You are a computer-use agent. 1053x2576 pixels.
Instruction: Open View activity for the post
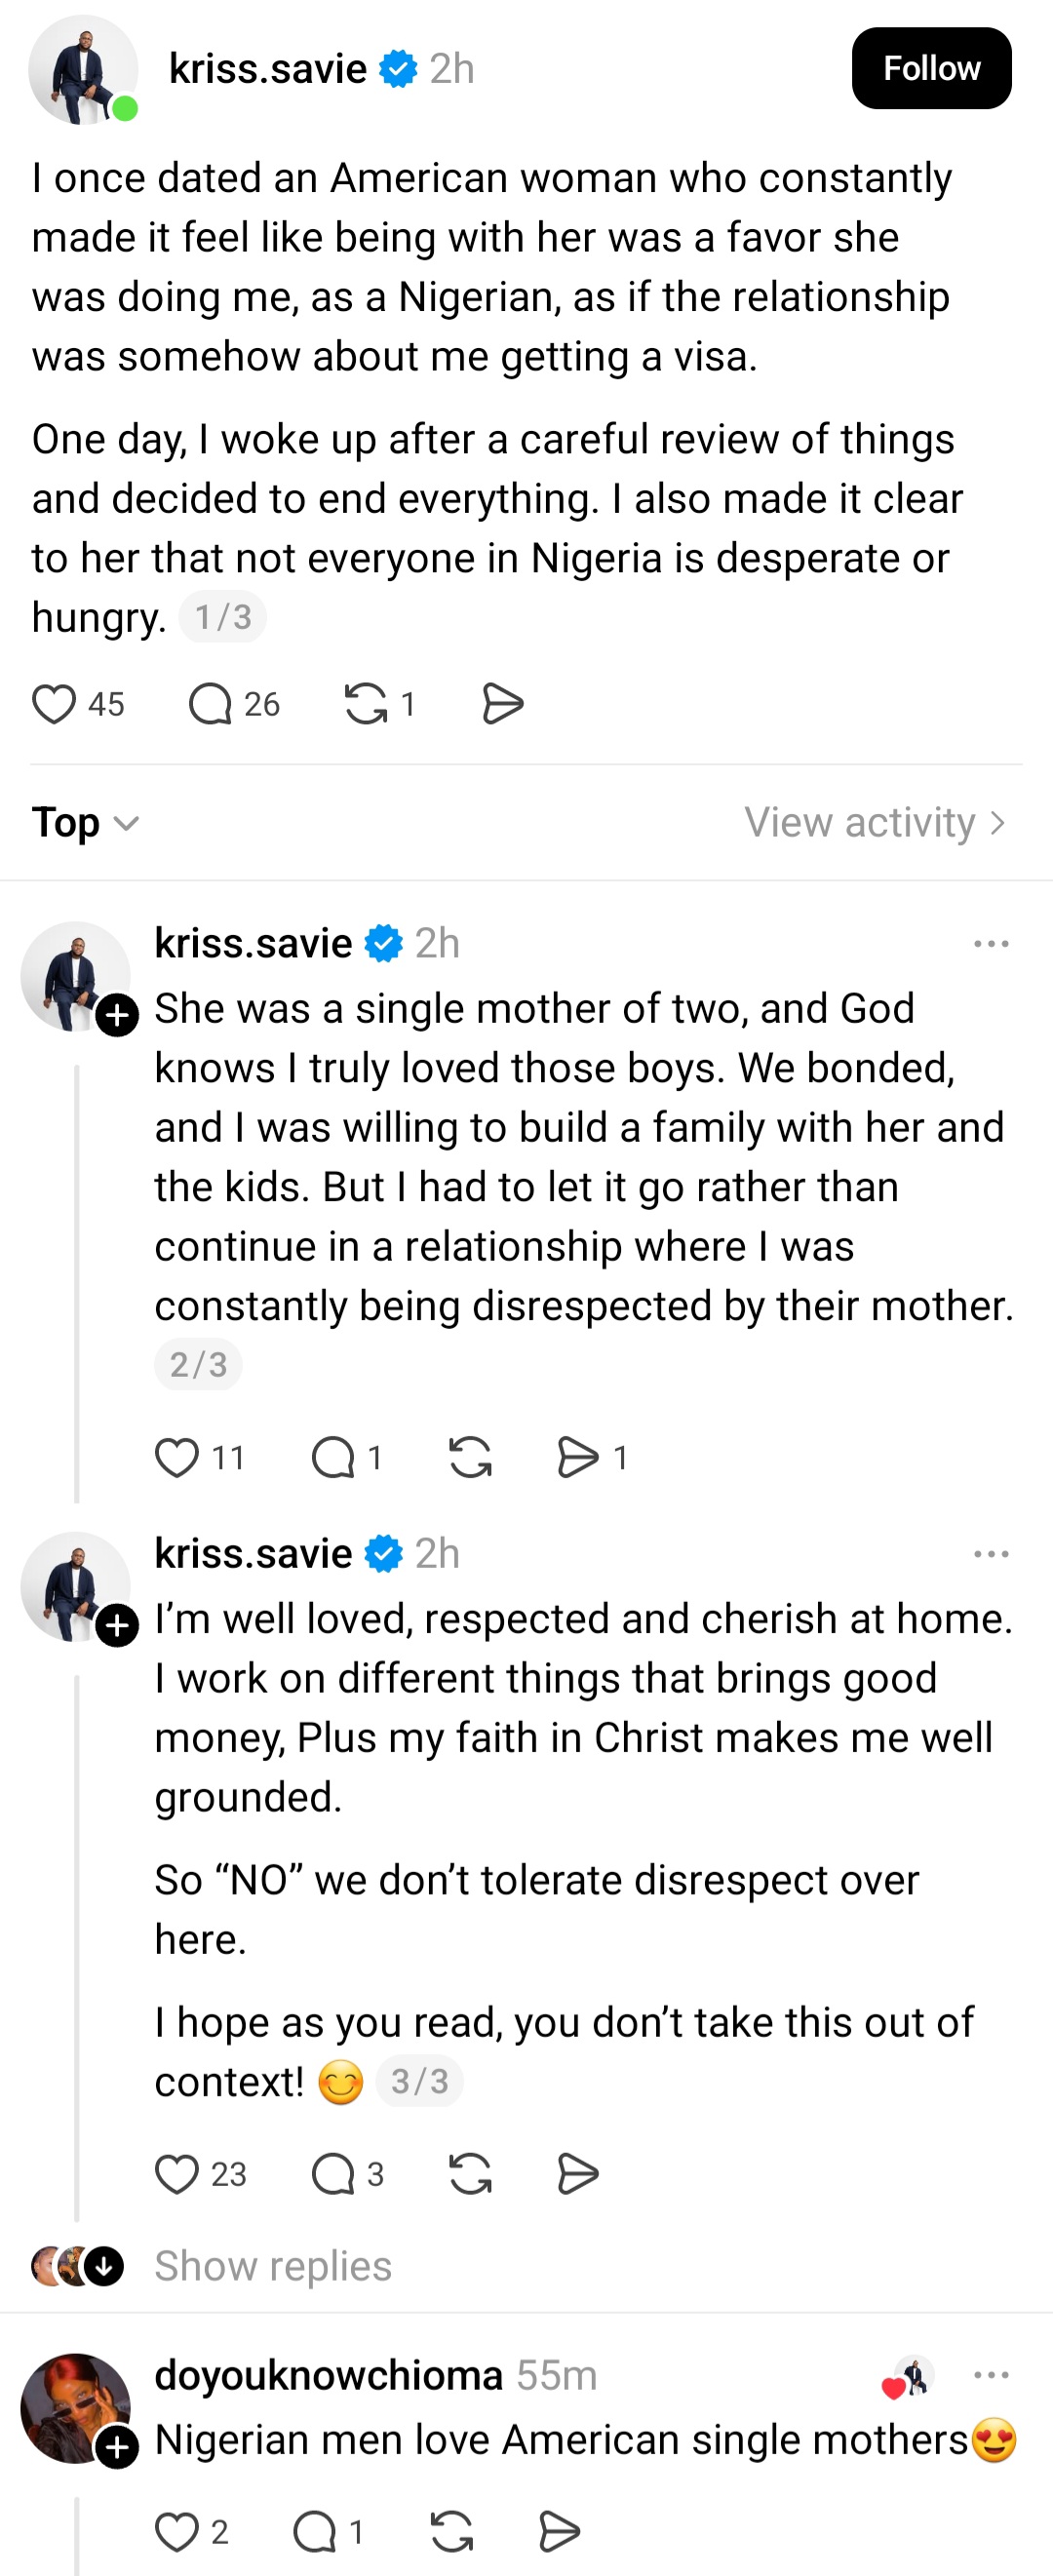875,822
